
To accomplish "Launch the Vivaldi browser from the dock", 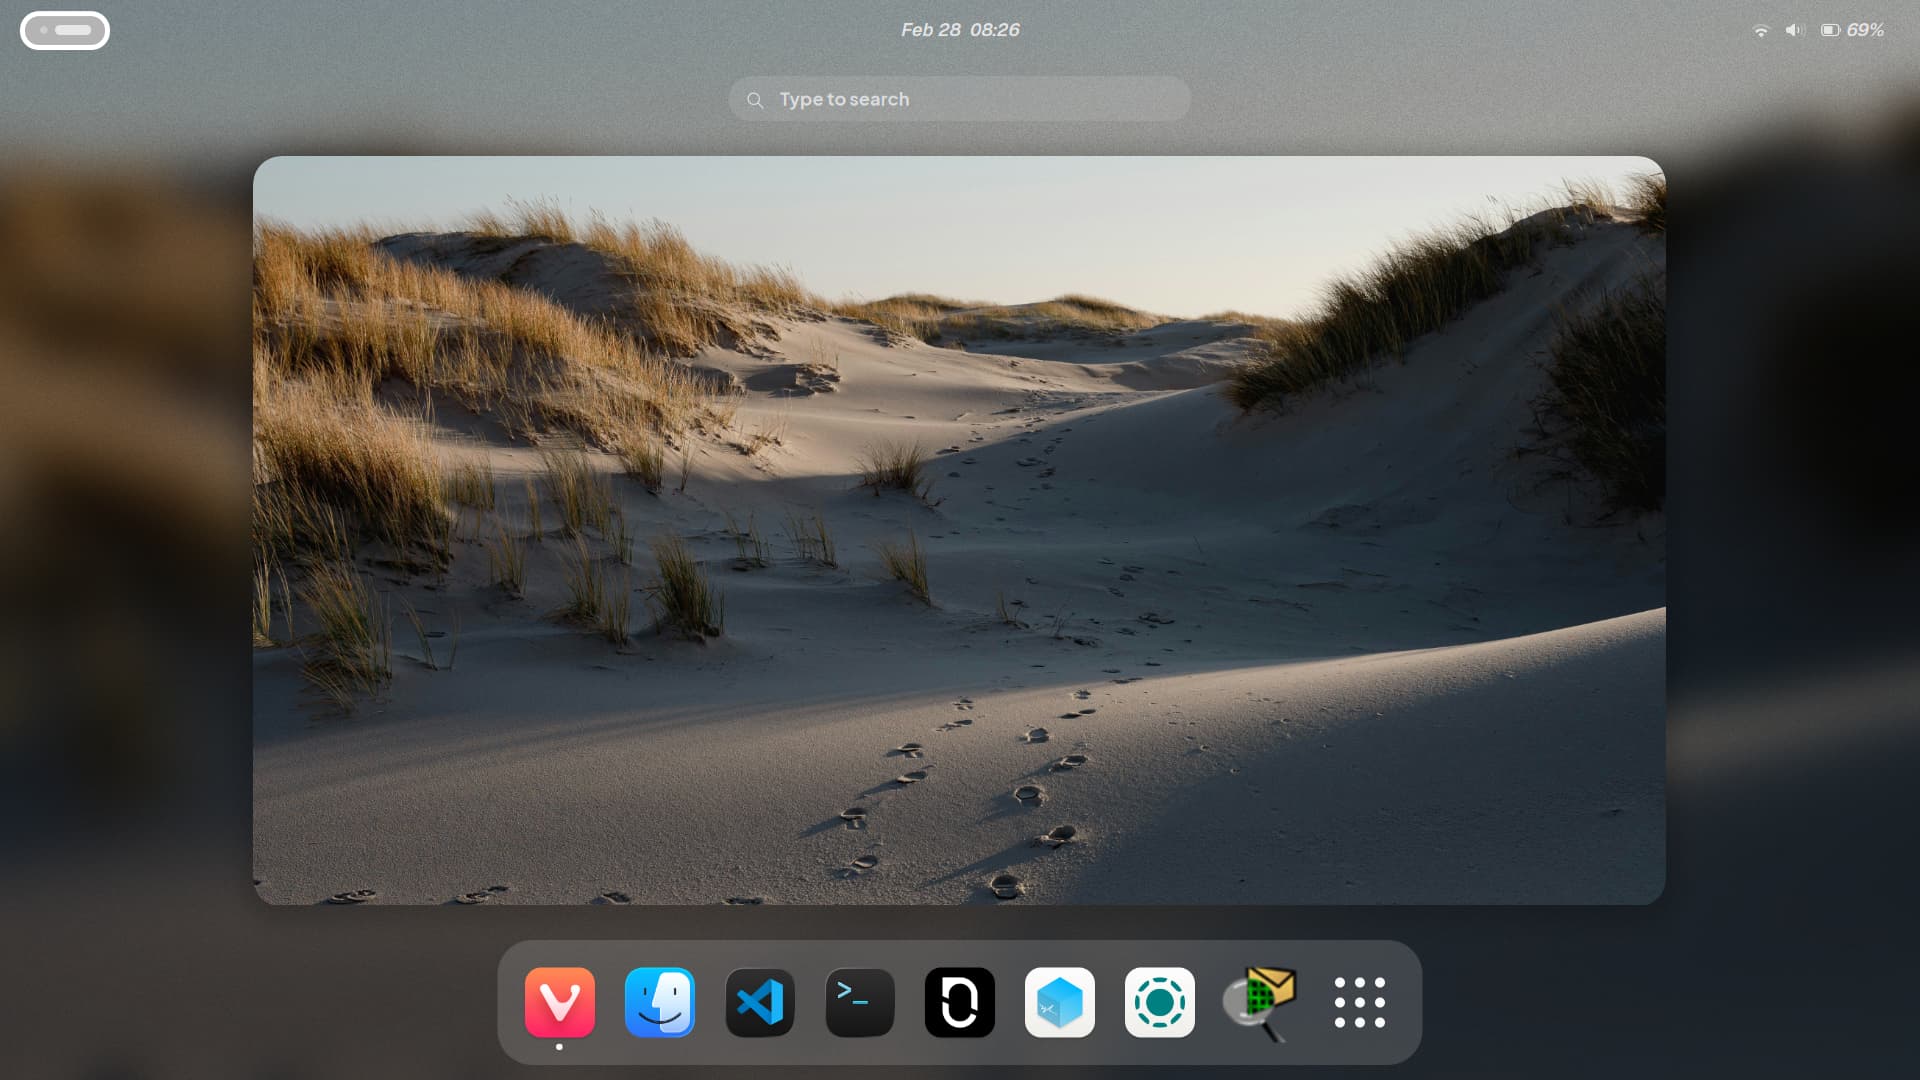I will click(x=559, y=1001).
